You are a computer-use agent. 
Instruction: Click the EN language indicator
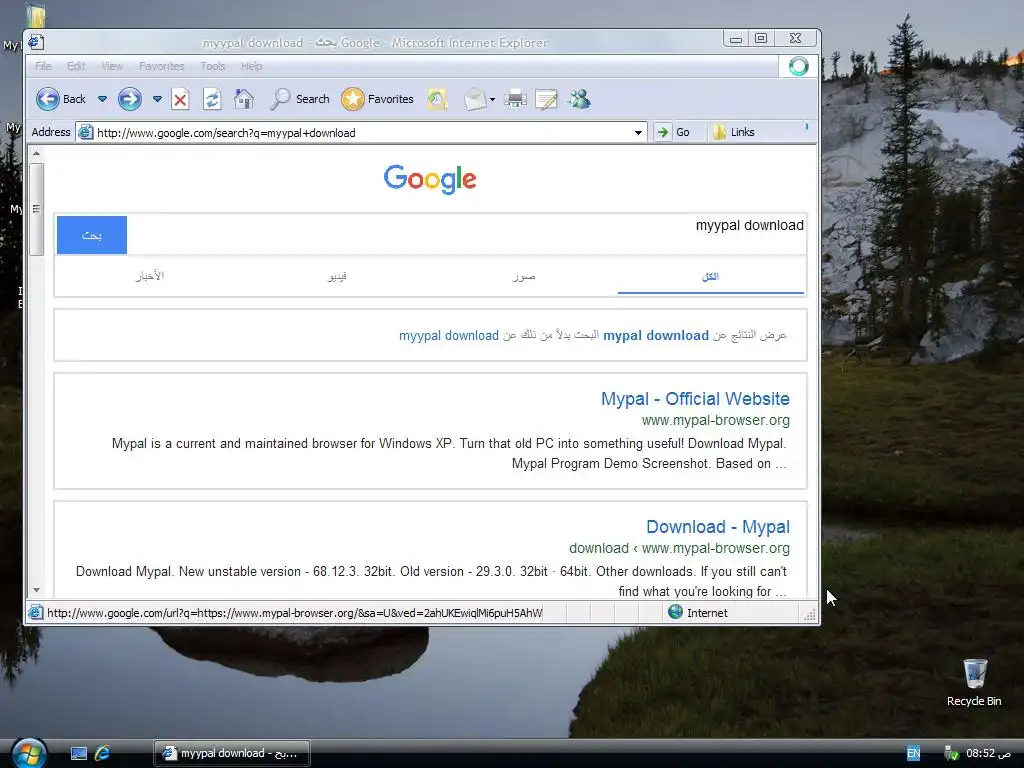pos(913,753)
